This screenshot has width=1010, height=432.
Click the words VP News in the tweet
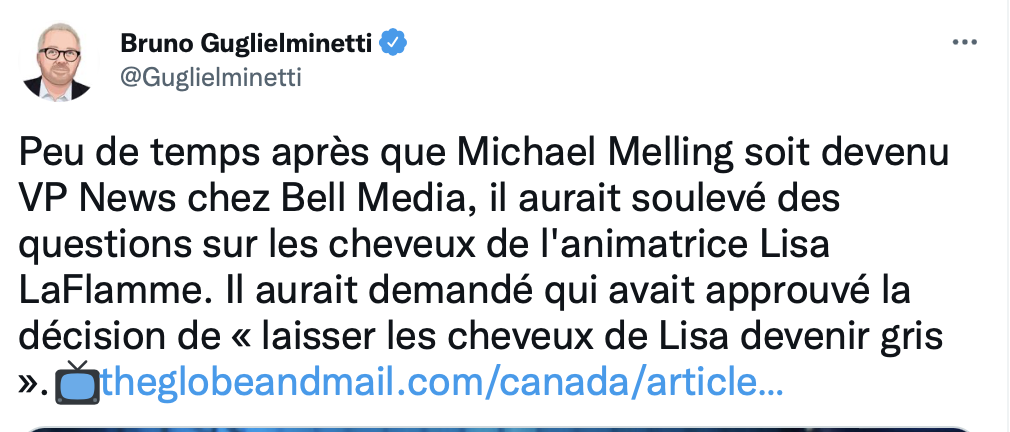98,199
